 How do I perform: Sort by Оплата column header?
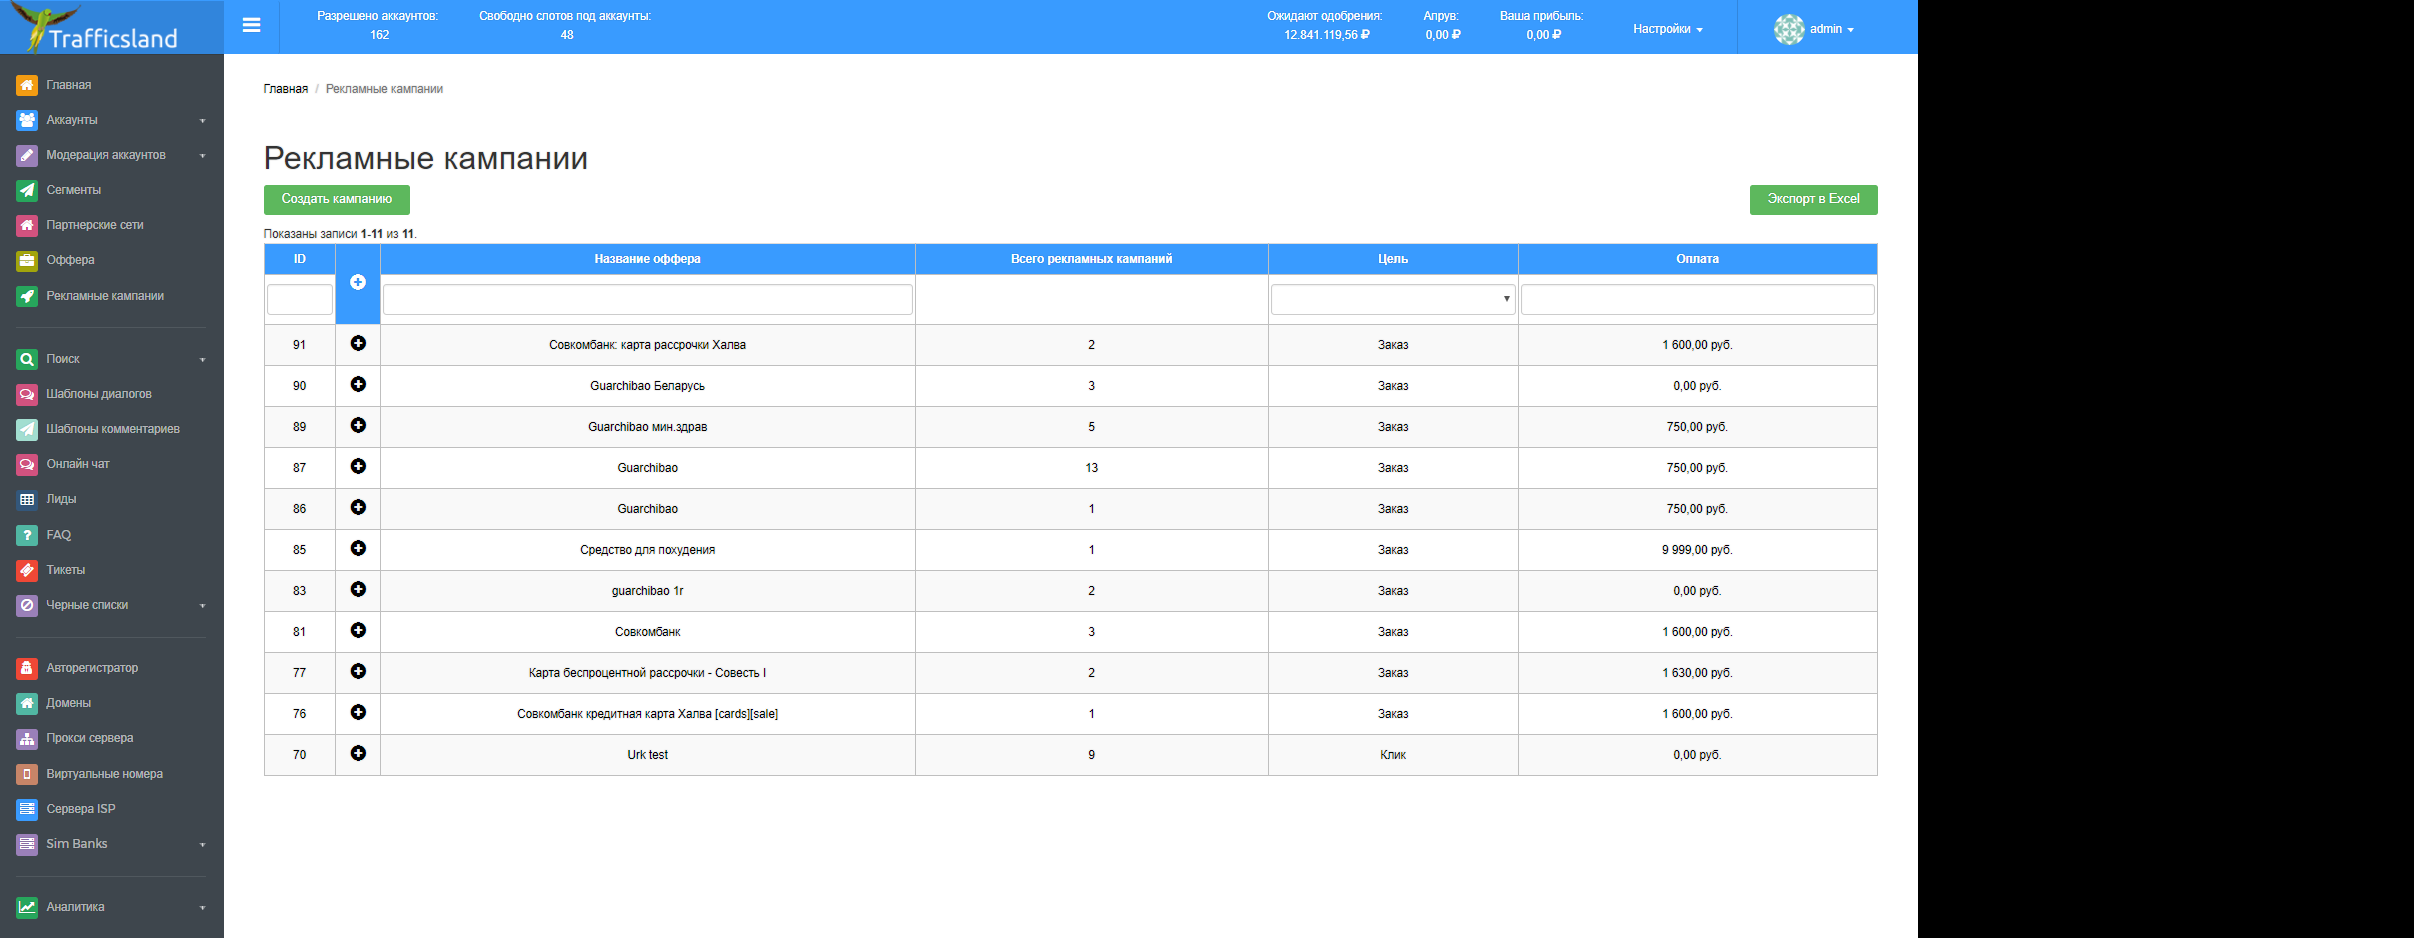[1697, 259]
